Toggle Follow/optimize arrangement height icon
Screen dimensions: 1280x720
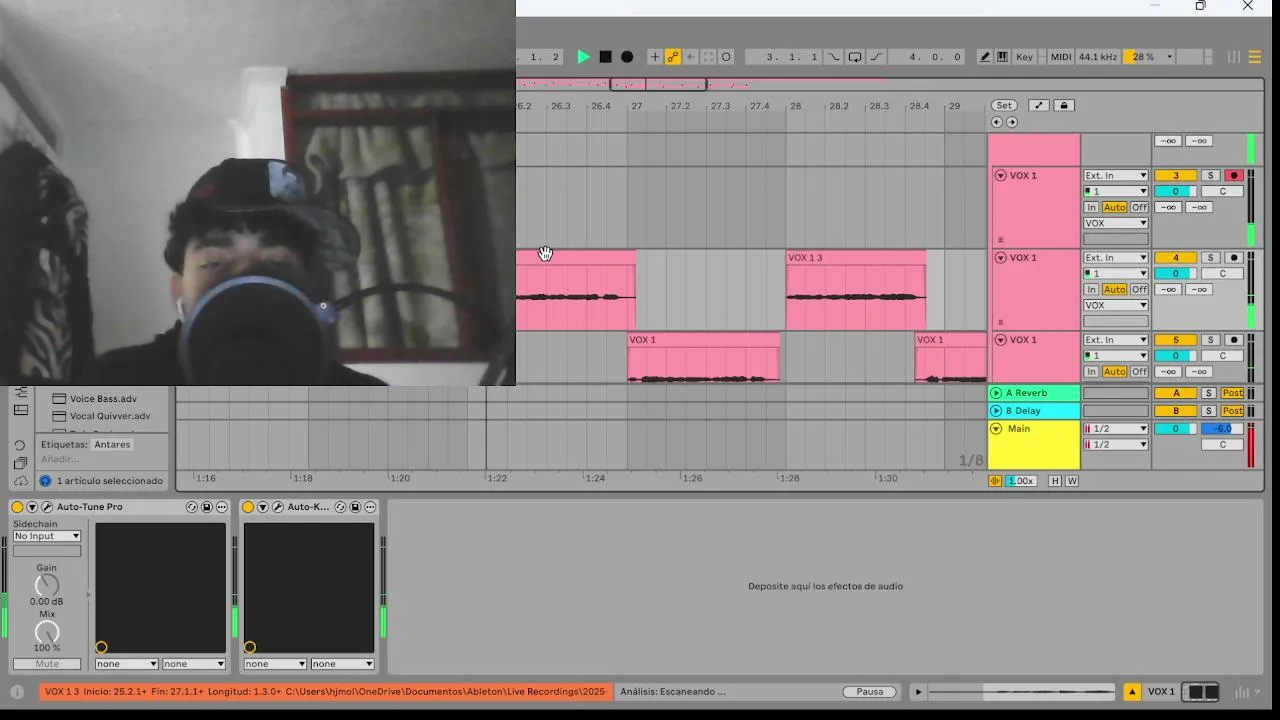click(x=1039, y=105)
